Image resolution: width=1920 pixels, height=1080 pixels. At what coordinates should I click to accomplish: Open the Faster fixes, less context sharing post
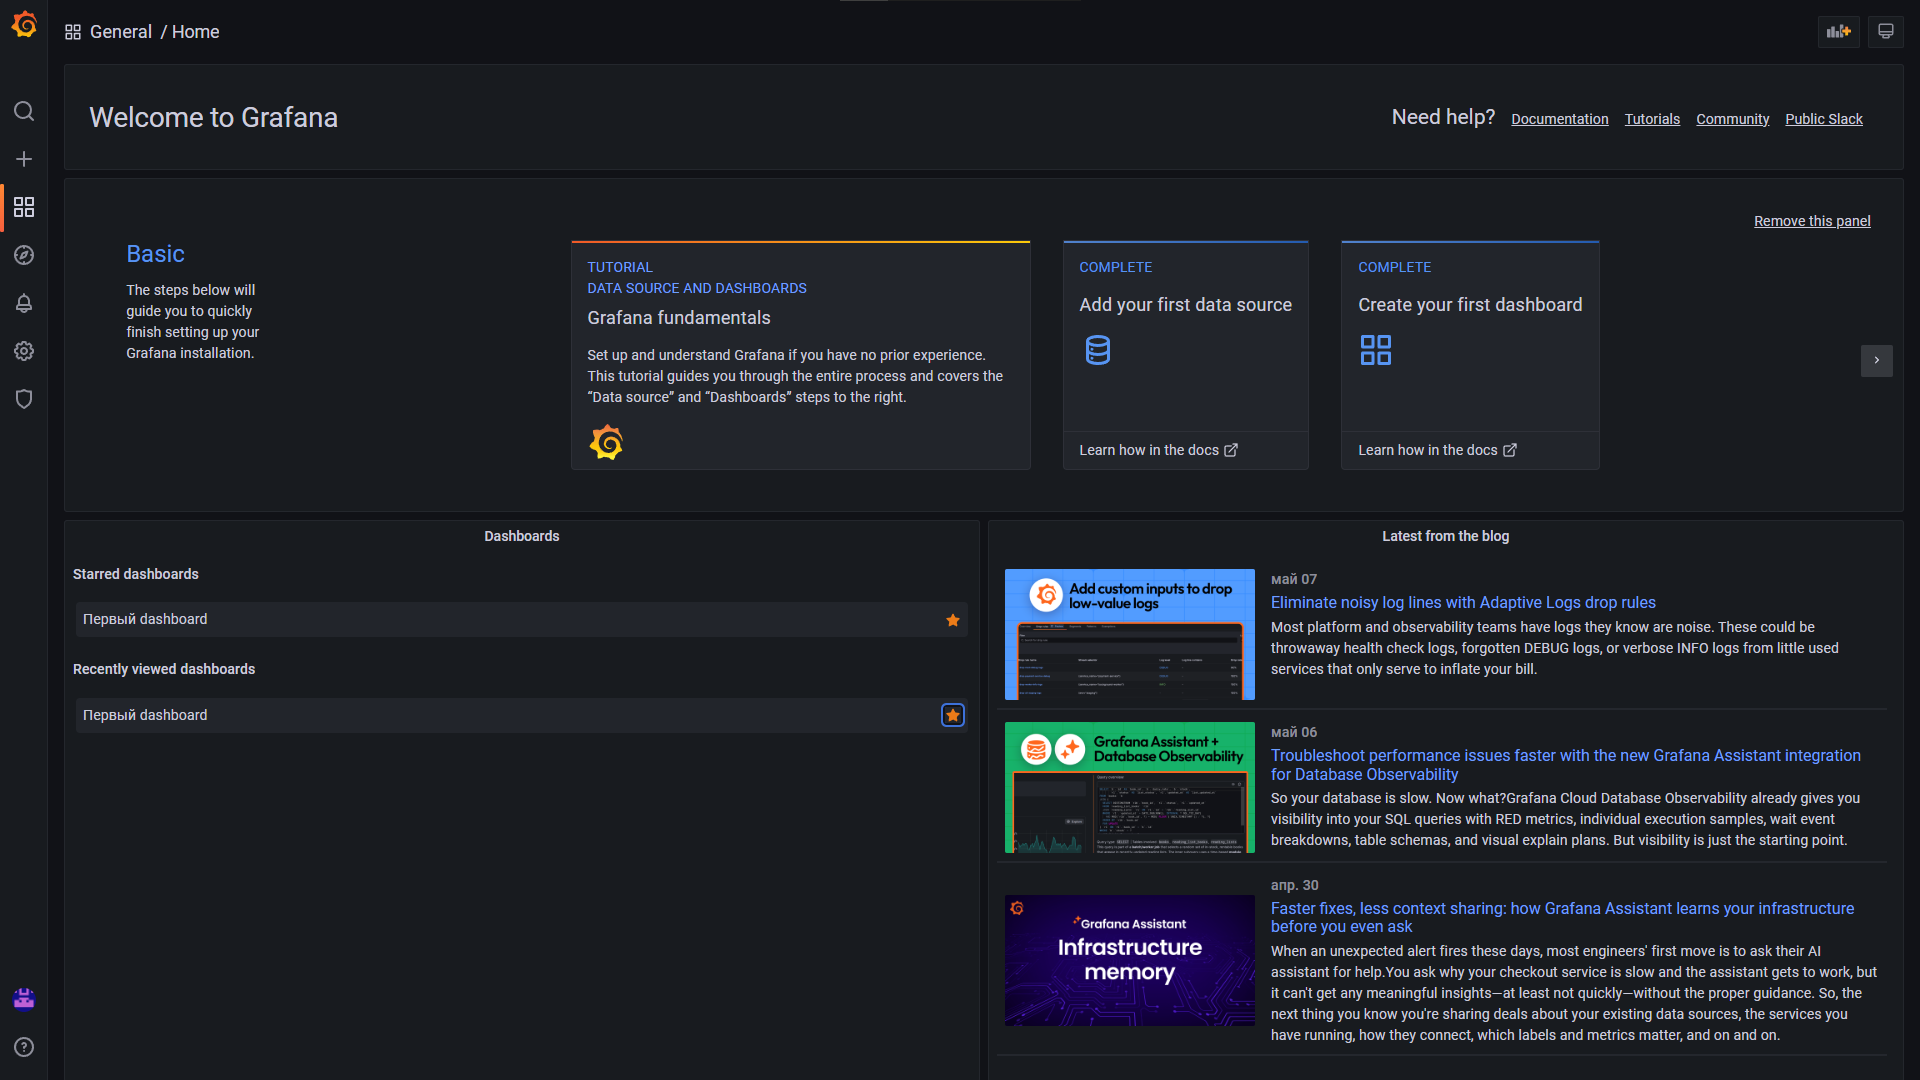[x=1562, y=917]
